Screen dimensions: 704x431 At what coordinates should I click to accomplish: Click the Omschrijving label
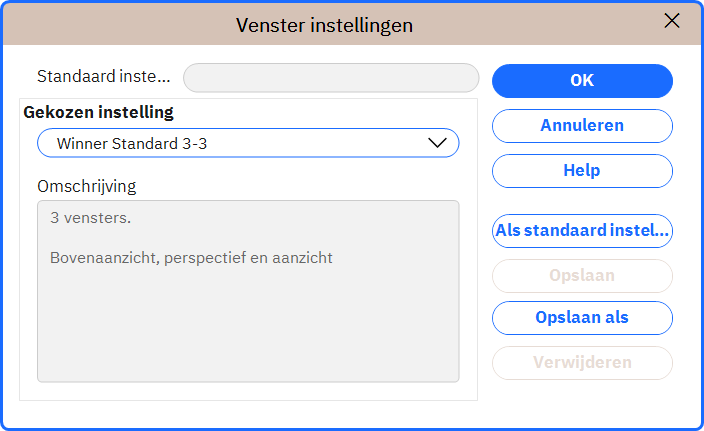[87, 186]
